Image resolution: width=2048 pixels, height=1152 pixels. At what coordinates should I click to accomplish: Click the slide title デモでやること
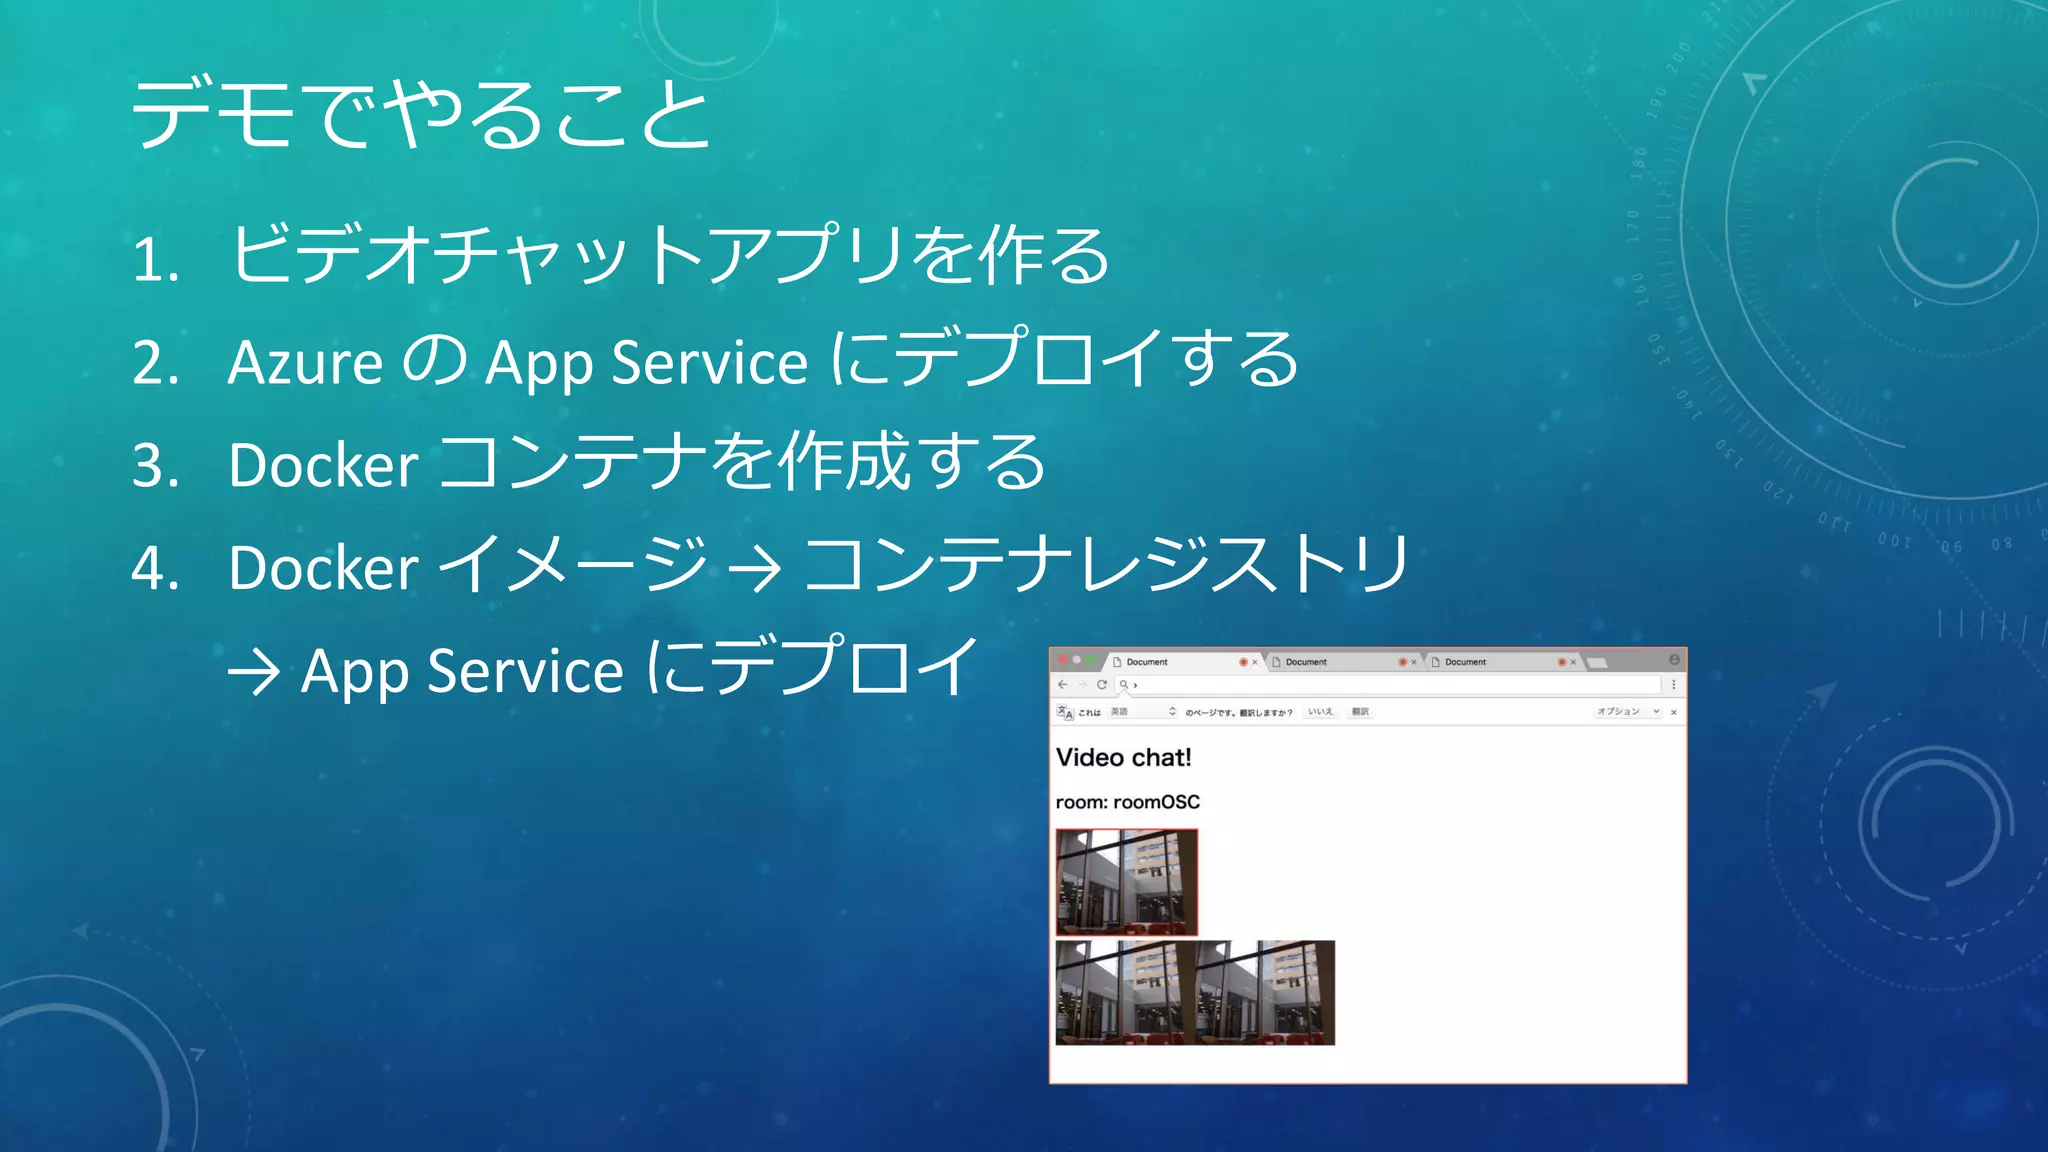coord(421,114)
